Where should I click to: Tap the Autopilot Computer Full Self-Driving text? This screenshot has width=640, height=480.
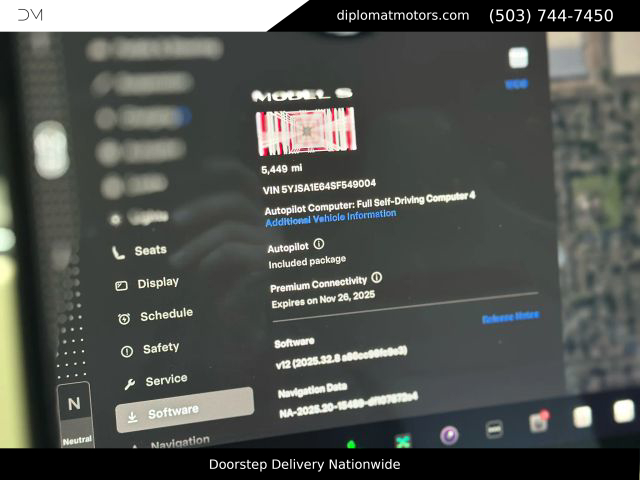coord(370,203)
